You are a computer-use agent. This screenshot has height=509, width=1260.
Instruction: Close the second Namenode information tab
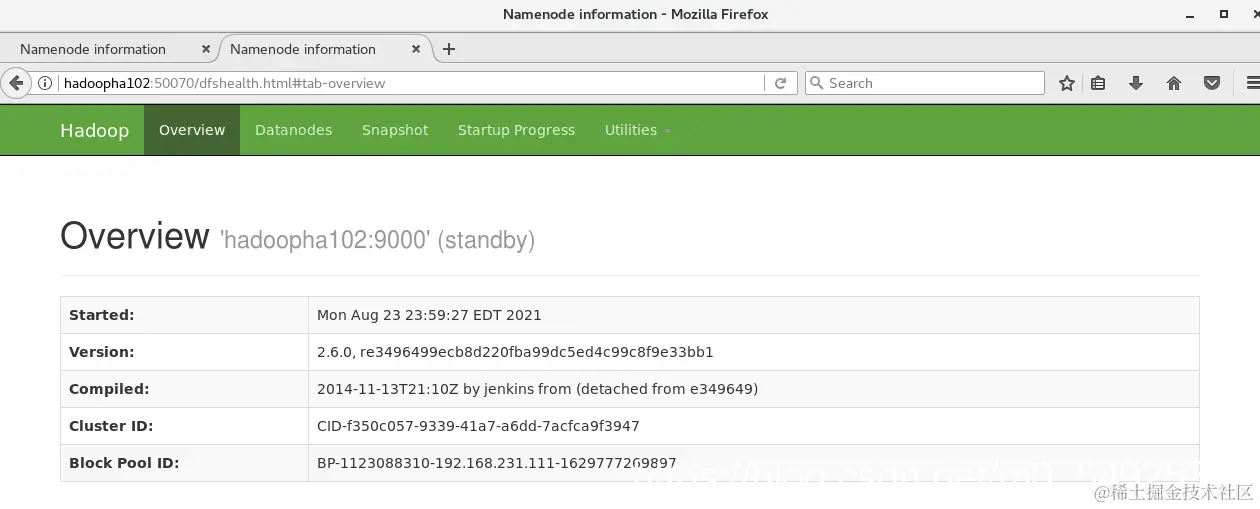(x=416, y=49)
